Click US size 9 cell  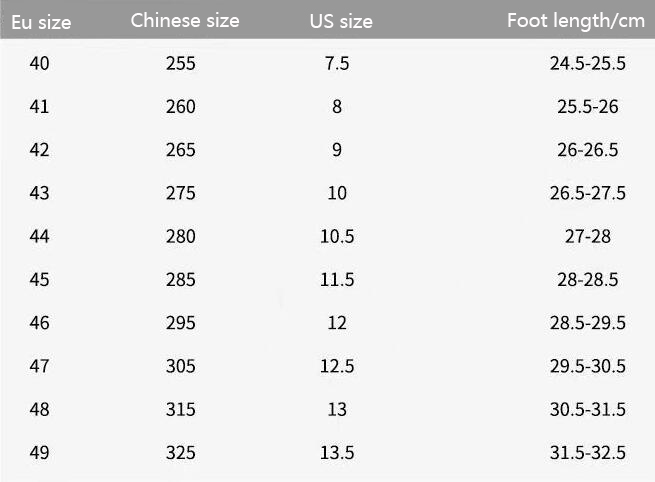(337, 150)
